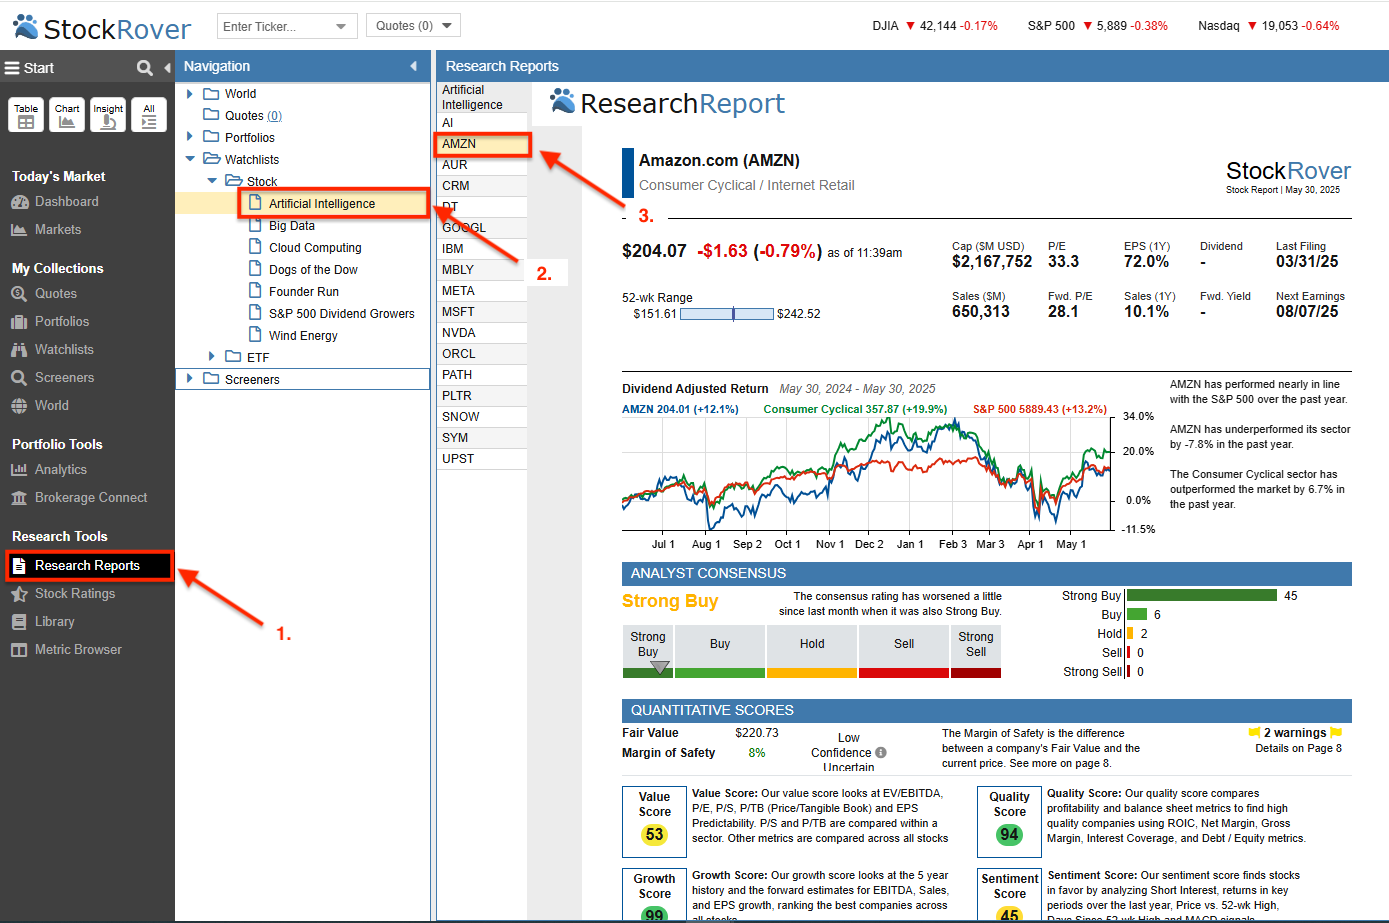Select AUR in the ticker list
Screen dimensions: 1389x923
pos(482,165)
